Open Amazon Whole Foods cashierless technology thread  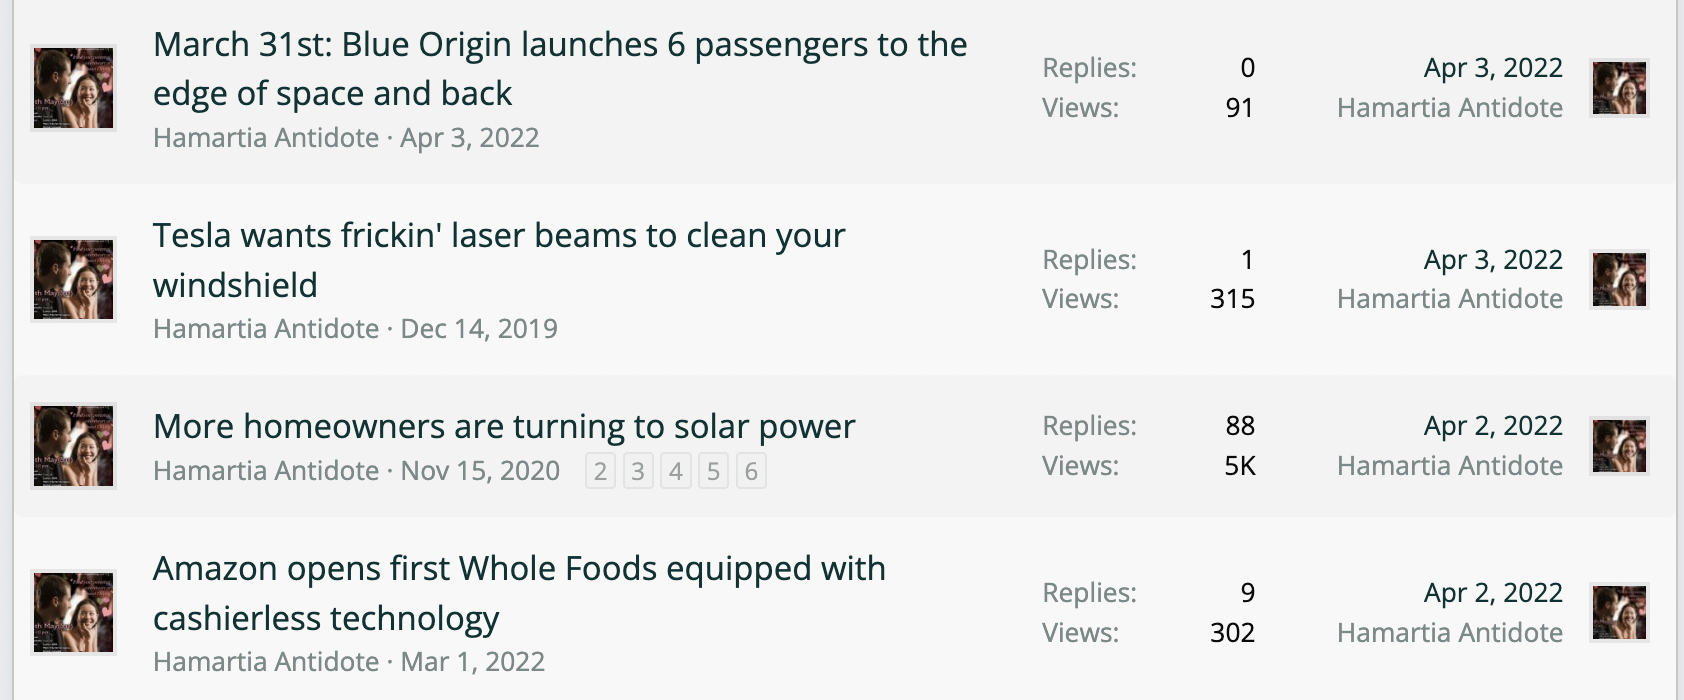[519, 593]
